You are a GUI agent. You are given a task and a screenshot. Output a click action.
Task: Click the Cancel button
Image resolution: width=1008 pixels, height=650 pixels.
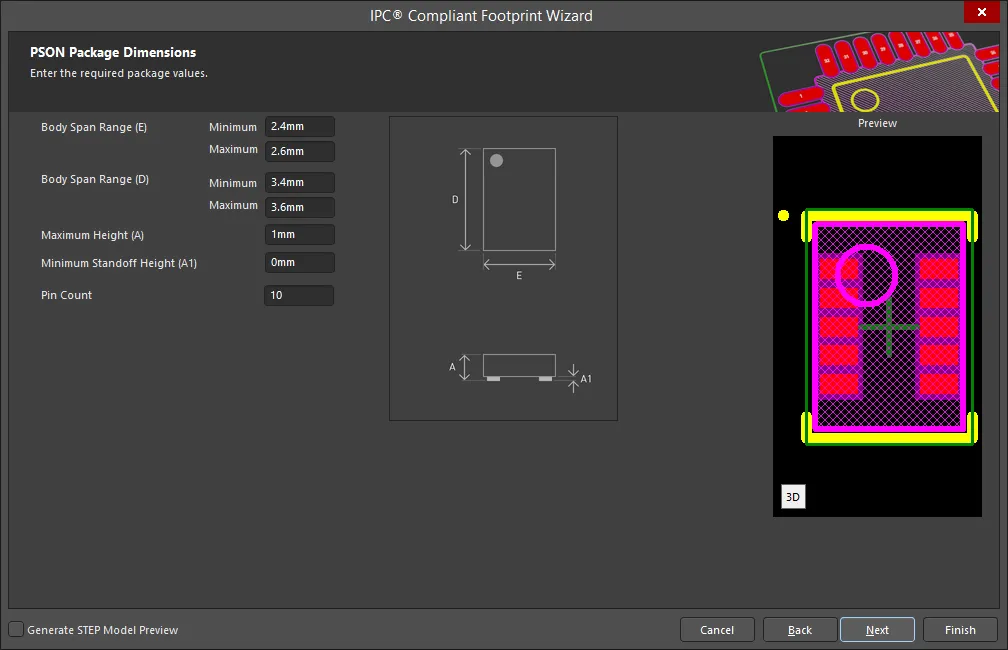click(717, 629)
